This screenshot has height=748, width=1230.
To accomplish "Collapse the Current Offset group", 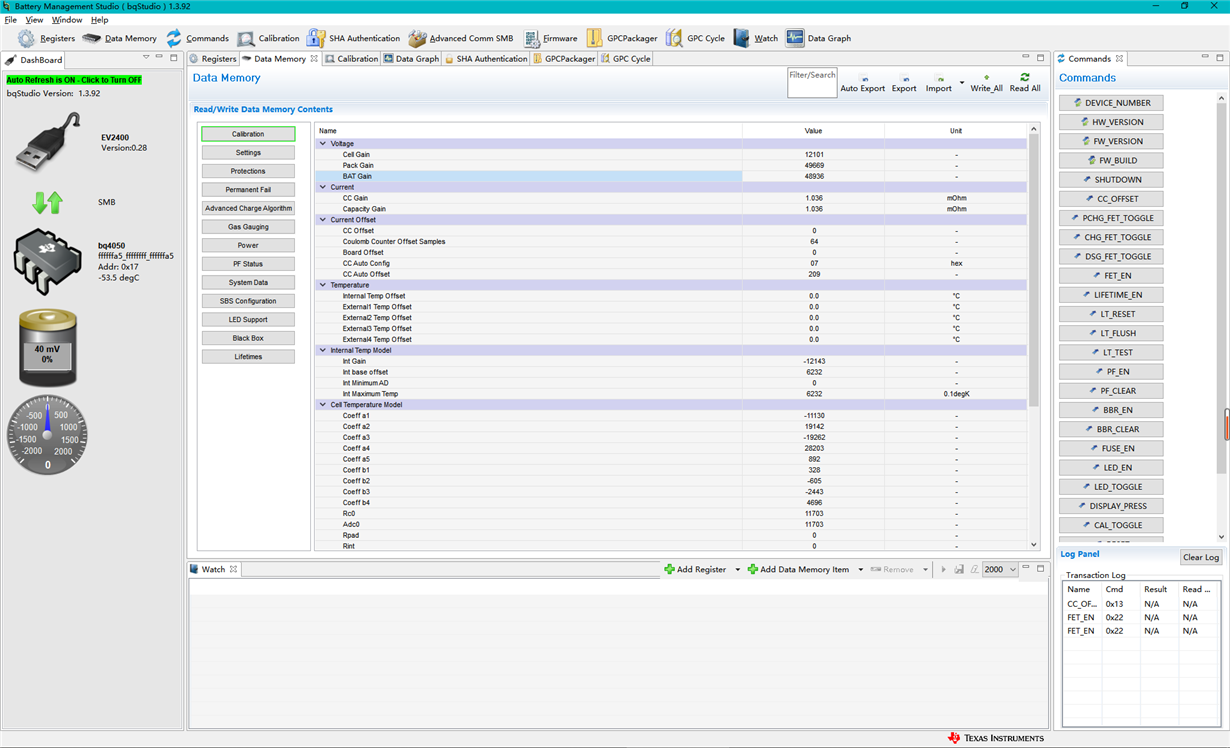I will click(323, 220).
